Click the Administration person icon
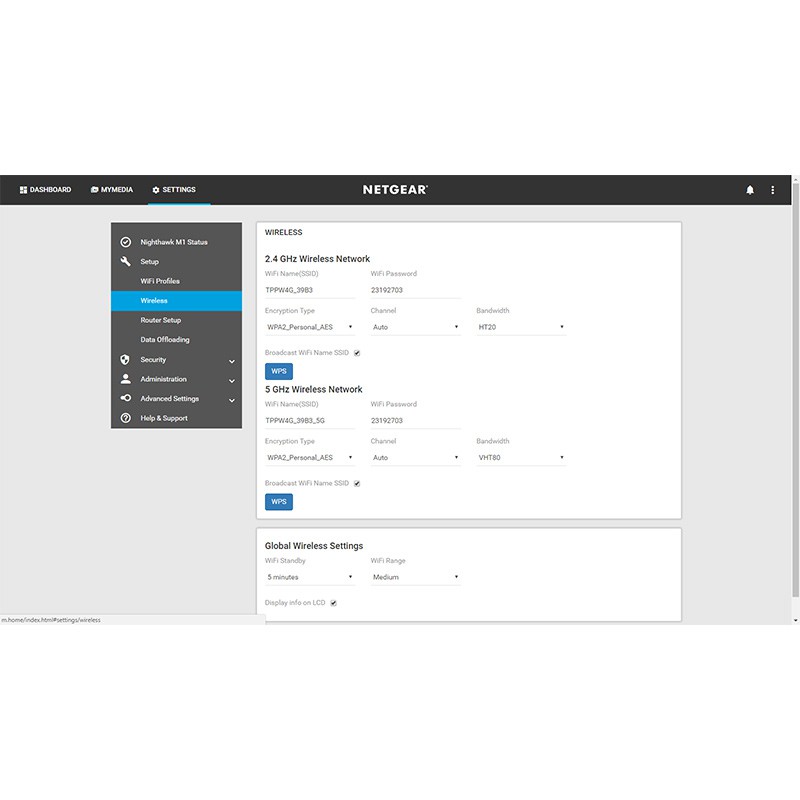The width and height of the screenshot is (800, 800). pos(125,379)
